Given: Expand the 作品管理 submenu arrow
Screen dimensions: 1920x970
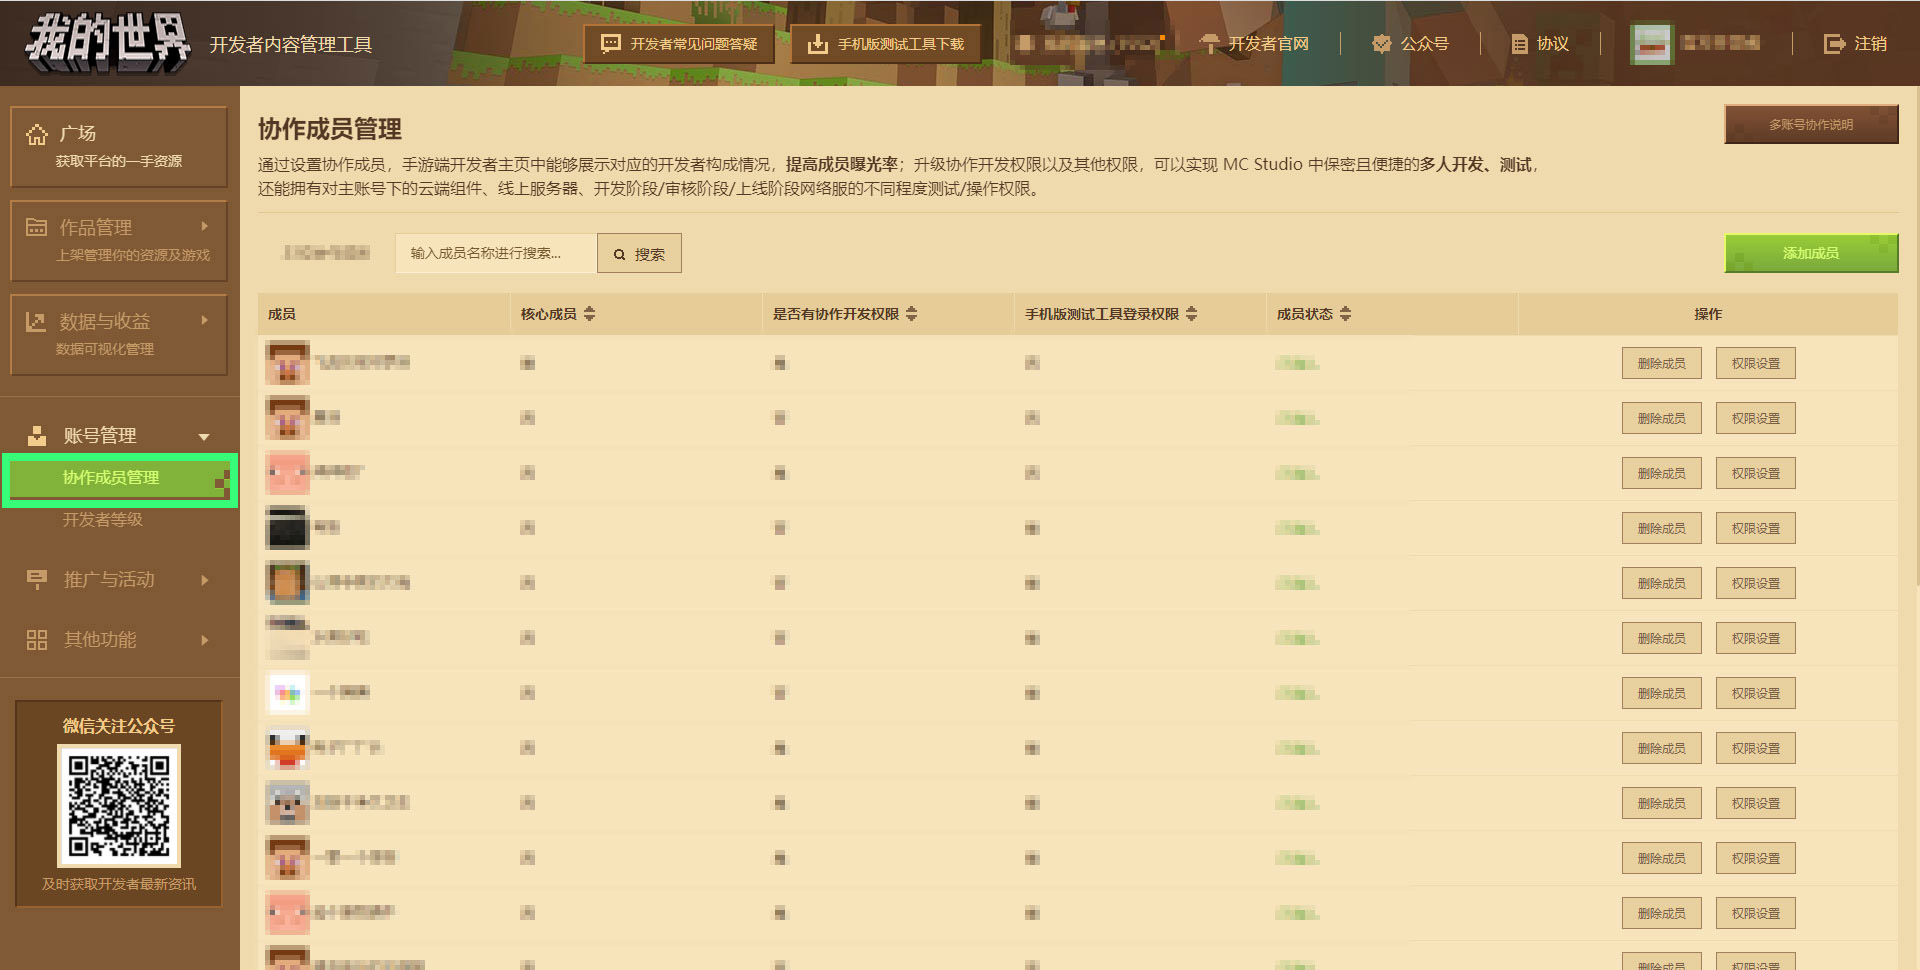Looking at the screenshot, I should 204,226.
